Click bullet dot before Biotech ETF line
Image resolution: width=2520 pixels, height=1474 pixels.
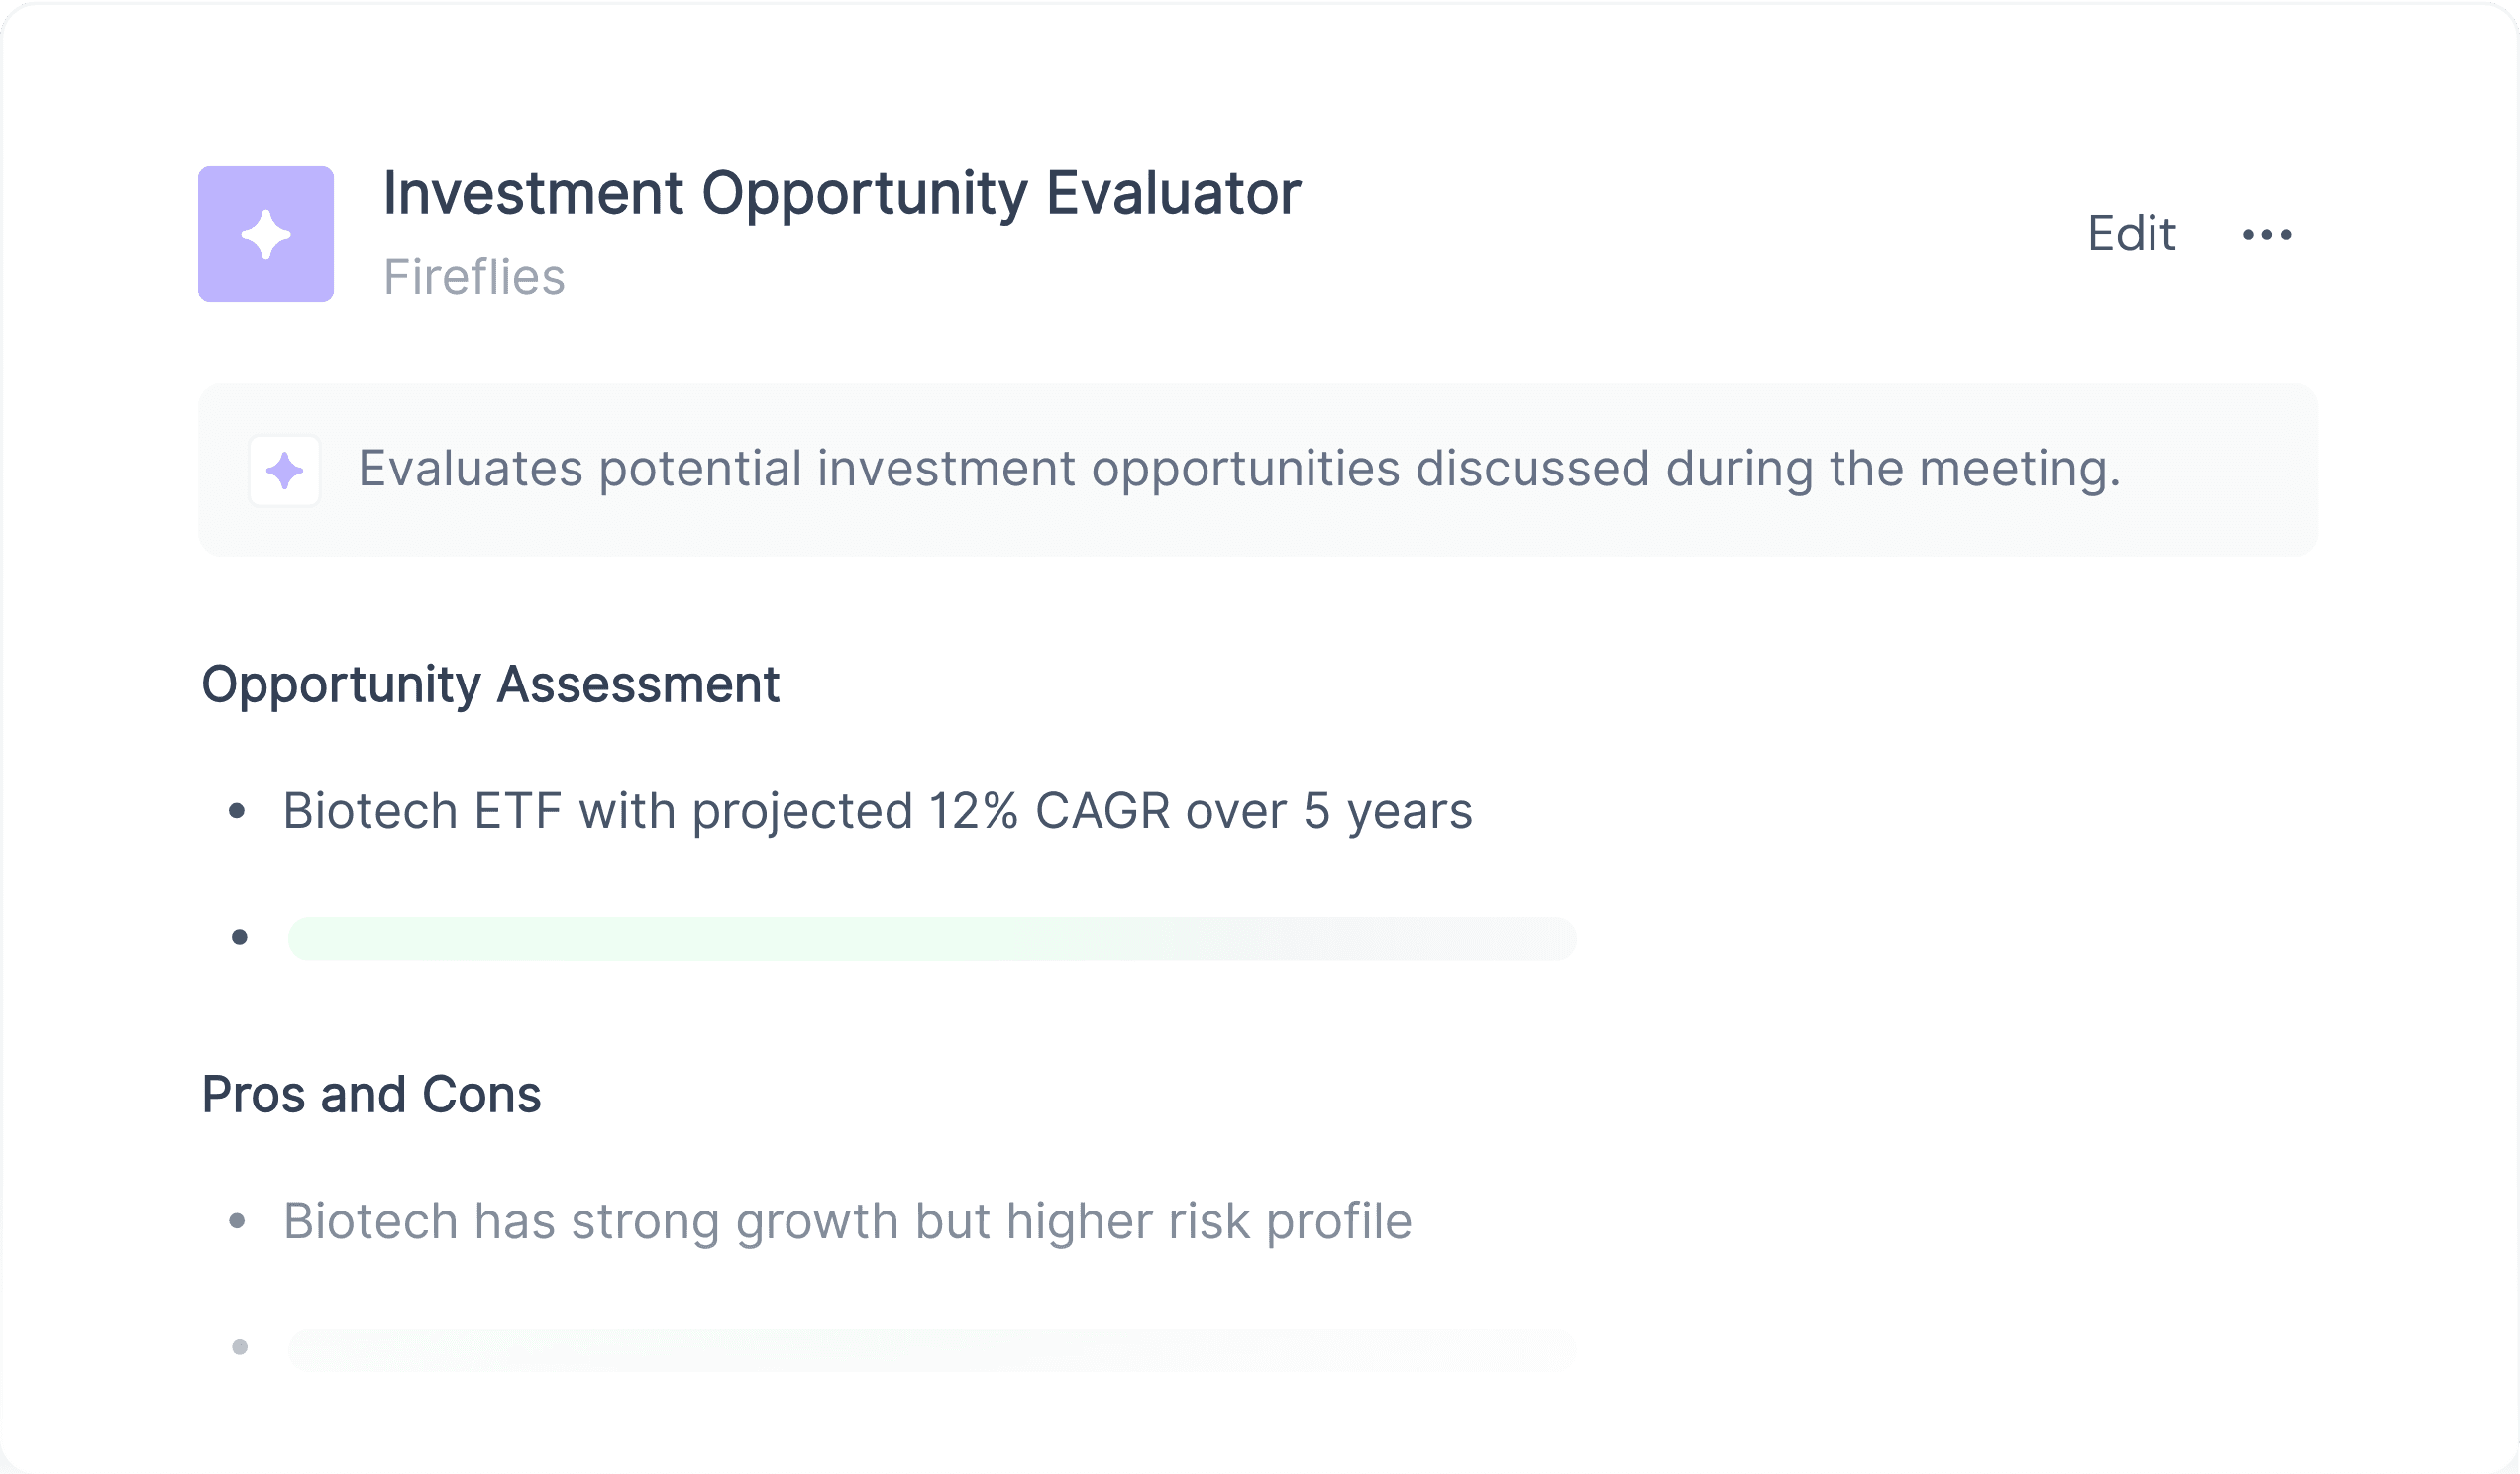point(237,811)
